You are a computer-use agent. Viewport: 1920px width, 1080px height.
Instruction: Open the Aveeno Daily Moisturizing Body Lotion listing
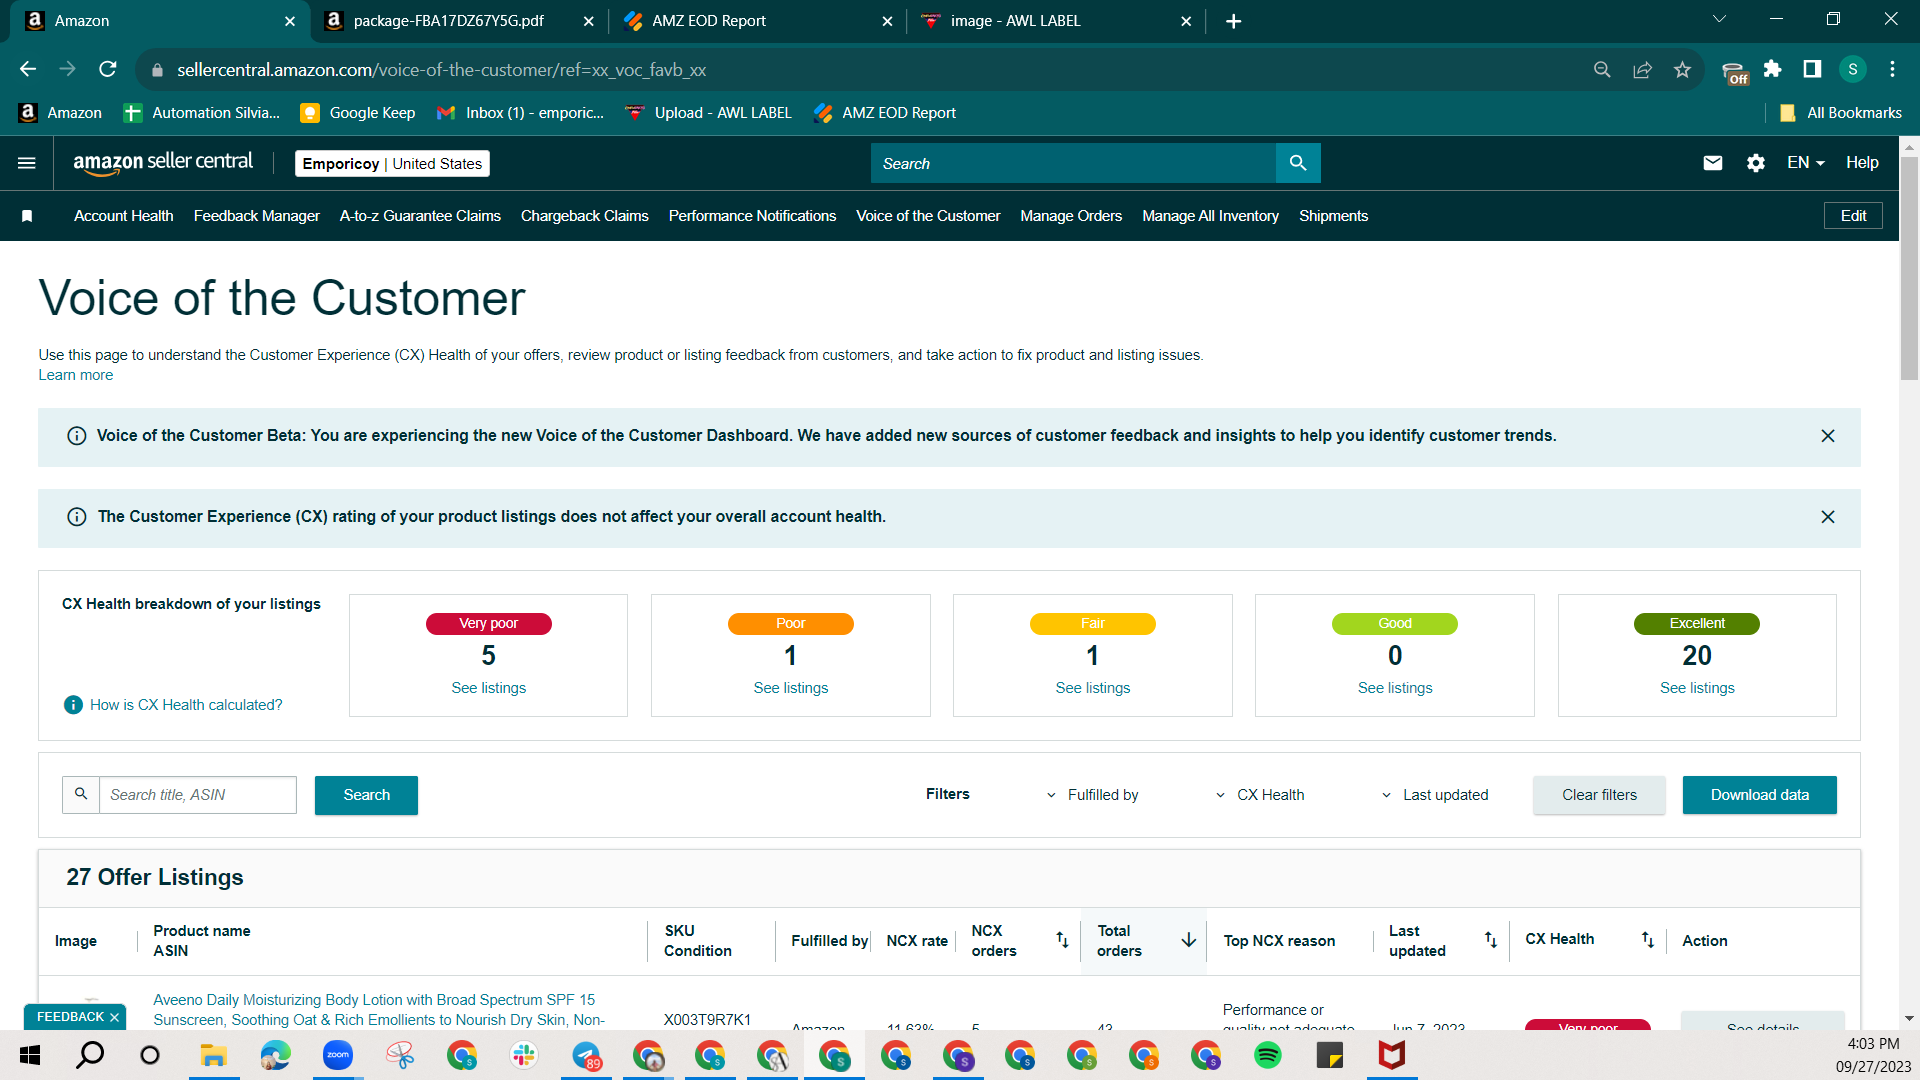[x=379, y=1010]
